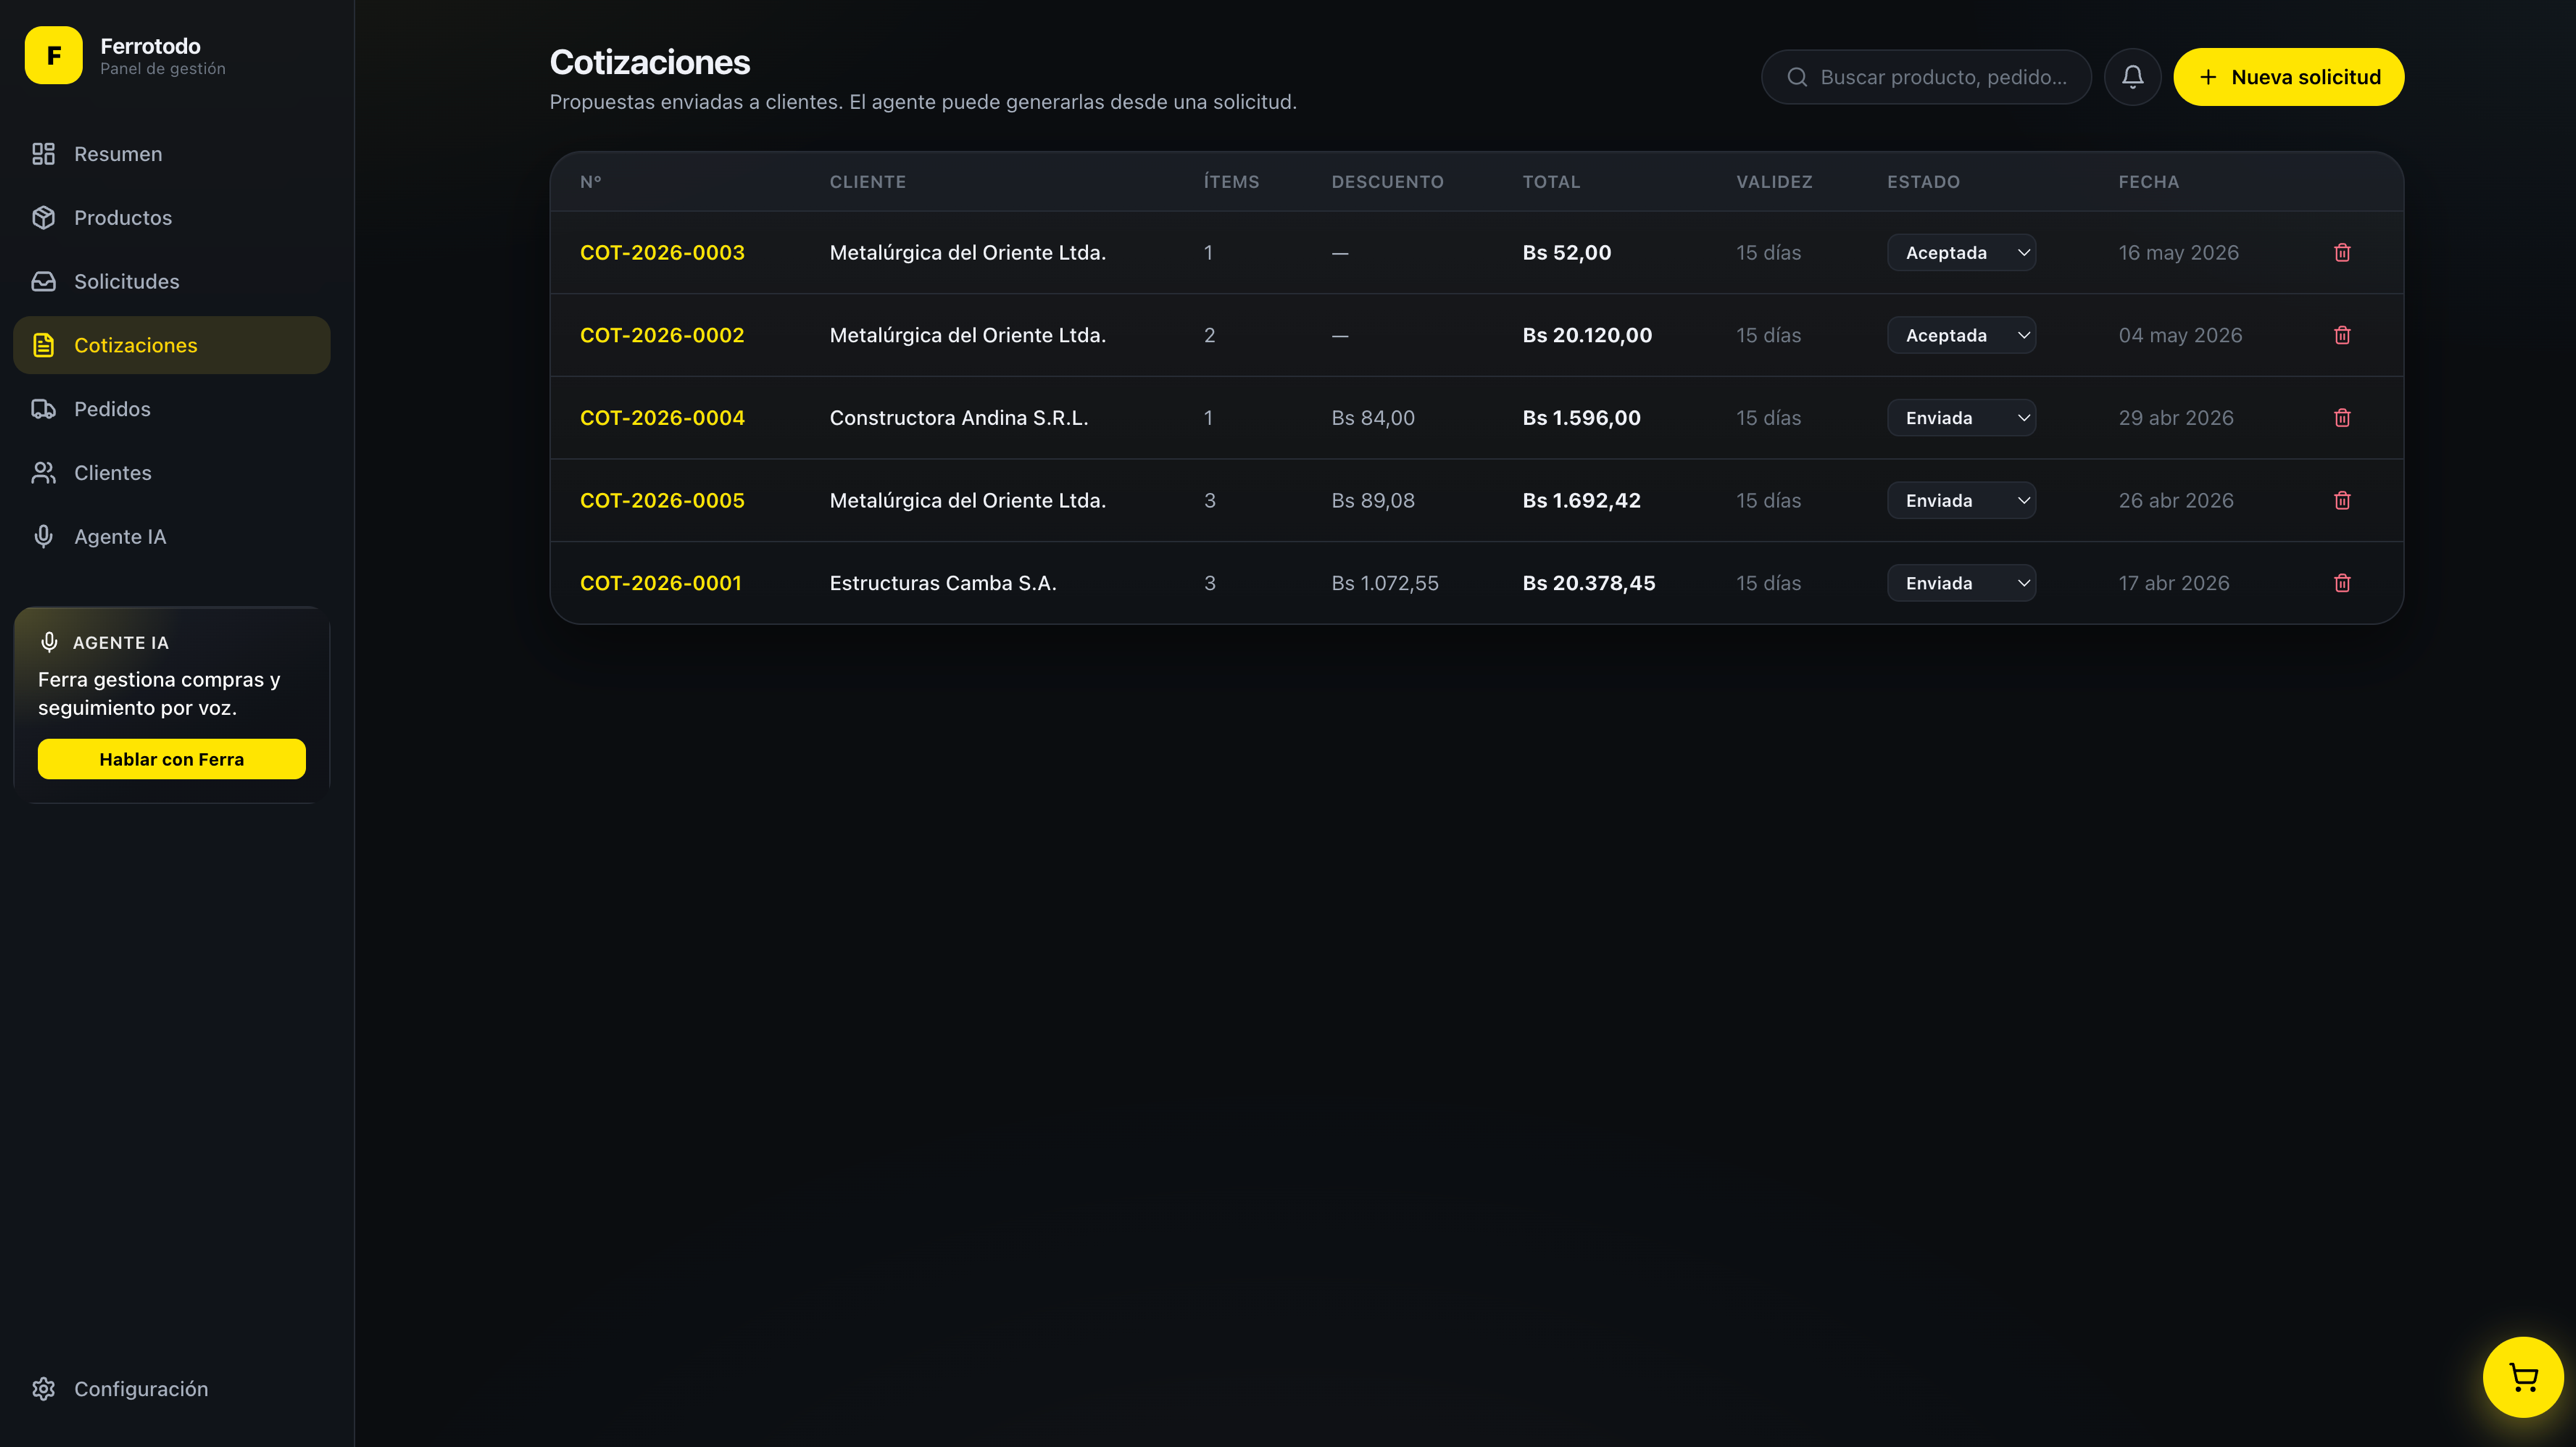Click the date 16 may 2026
Image resolution: width=2576 pixels, height=1447 pixels.
(x=2178, y=253)
